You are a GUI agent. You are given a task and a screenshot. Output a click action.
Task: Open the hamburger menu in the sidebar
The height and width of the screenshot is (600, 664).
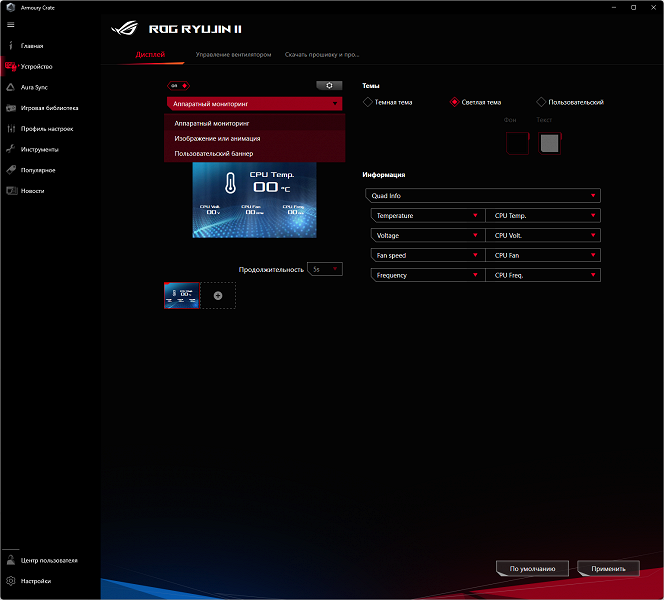[11, 25]
